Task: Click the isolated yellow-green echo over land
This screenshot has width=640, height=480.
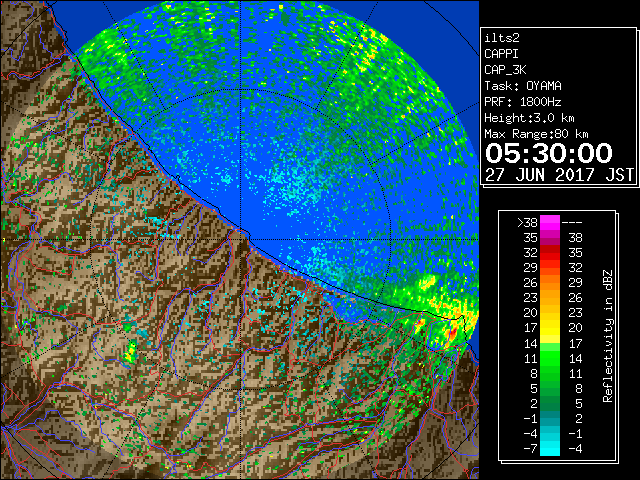Action: [x=131, y=352]
